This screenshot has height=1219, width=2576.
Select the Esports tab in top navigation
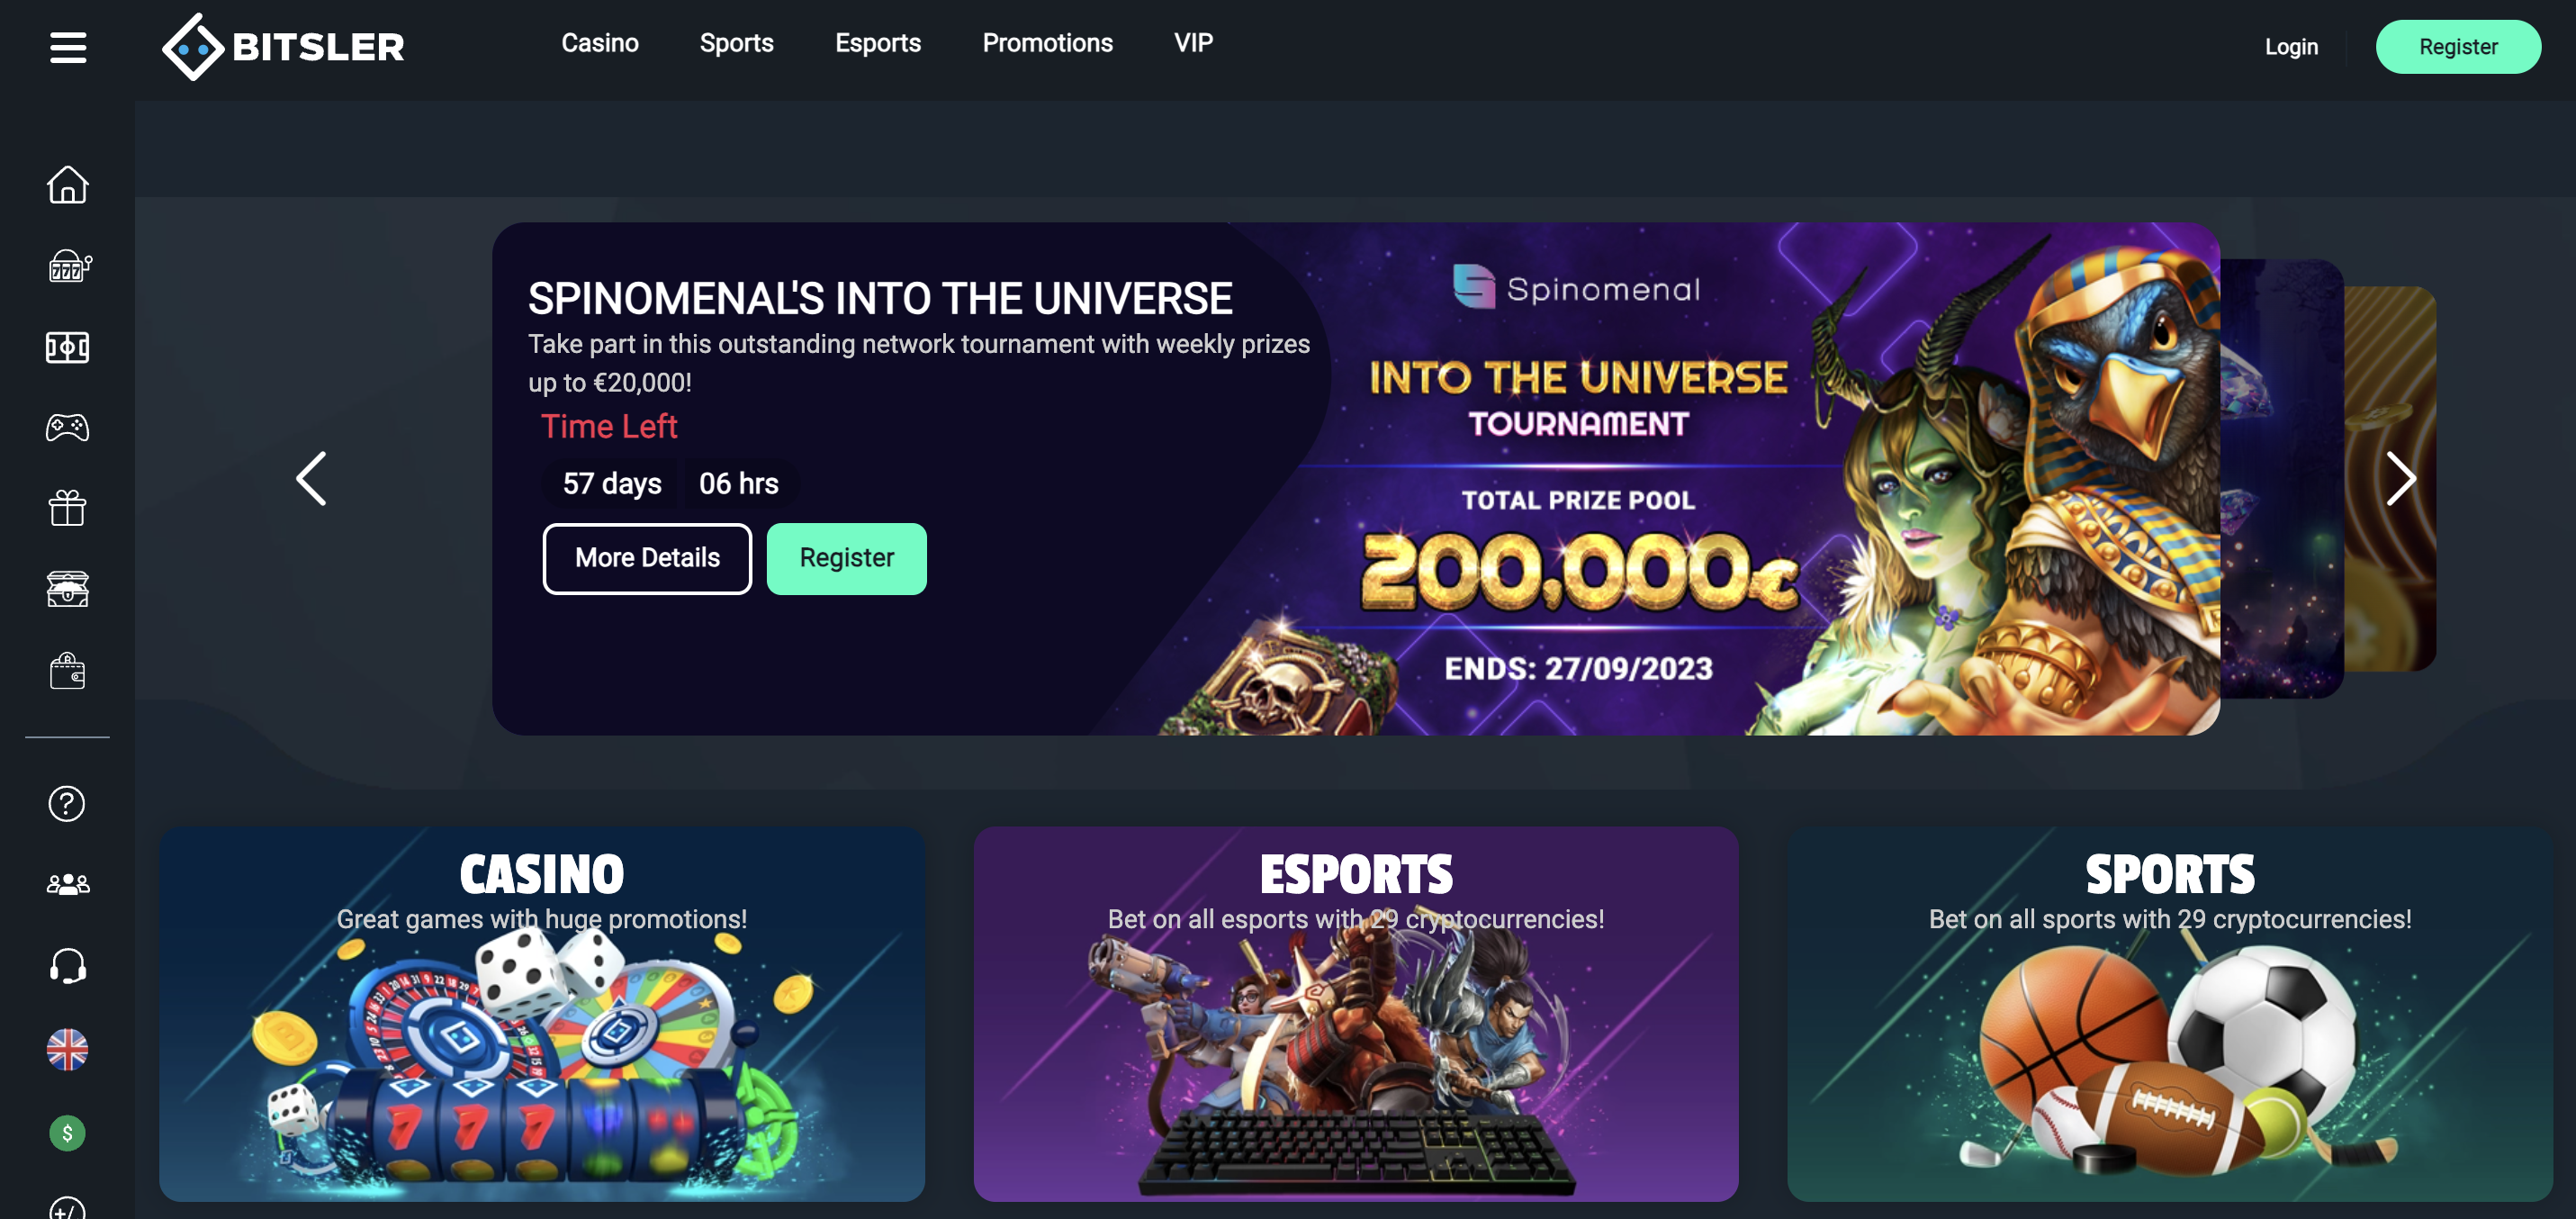coord(877,43)
